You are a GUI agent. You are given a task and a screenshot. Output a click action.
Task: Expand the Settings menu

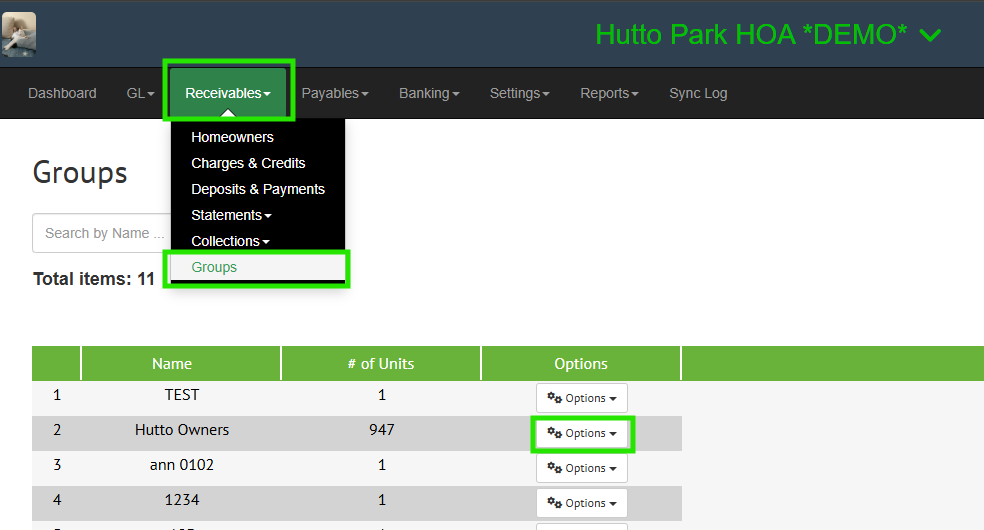[x=519, y=93]
